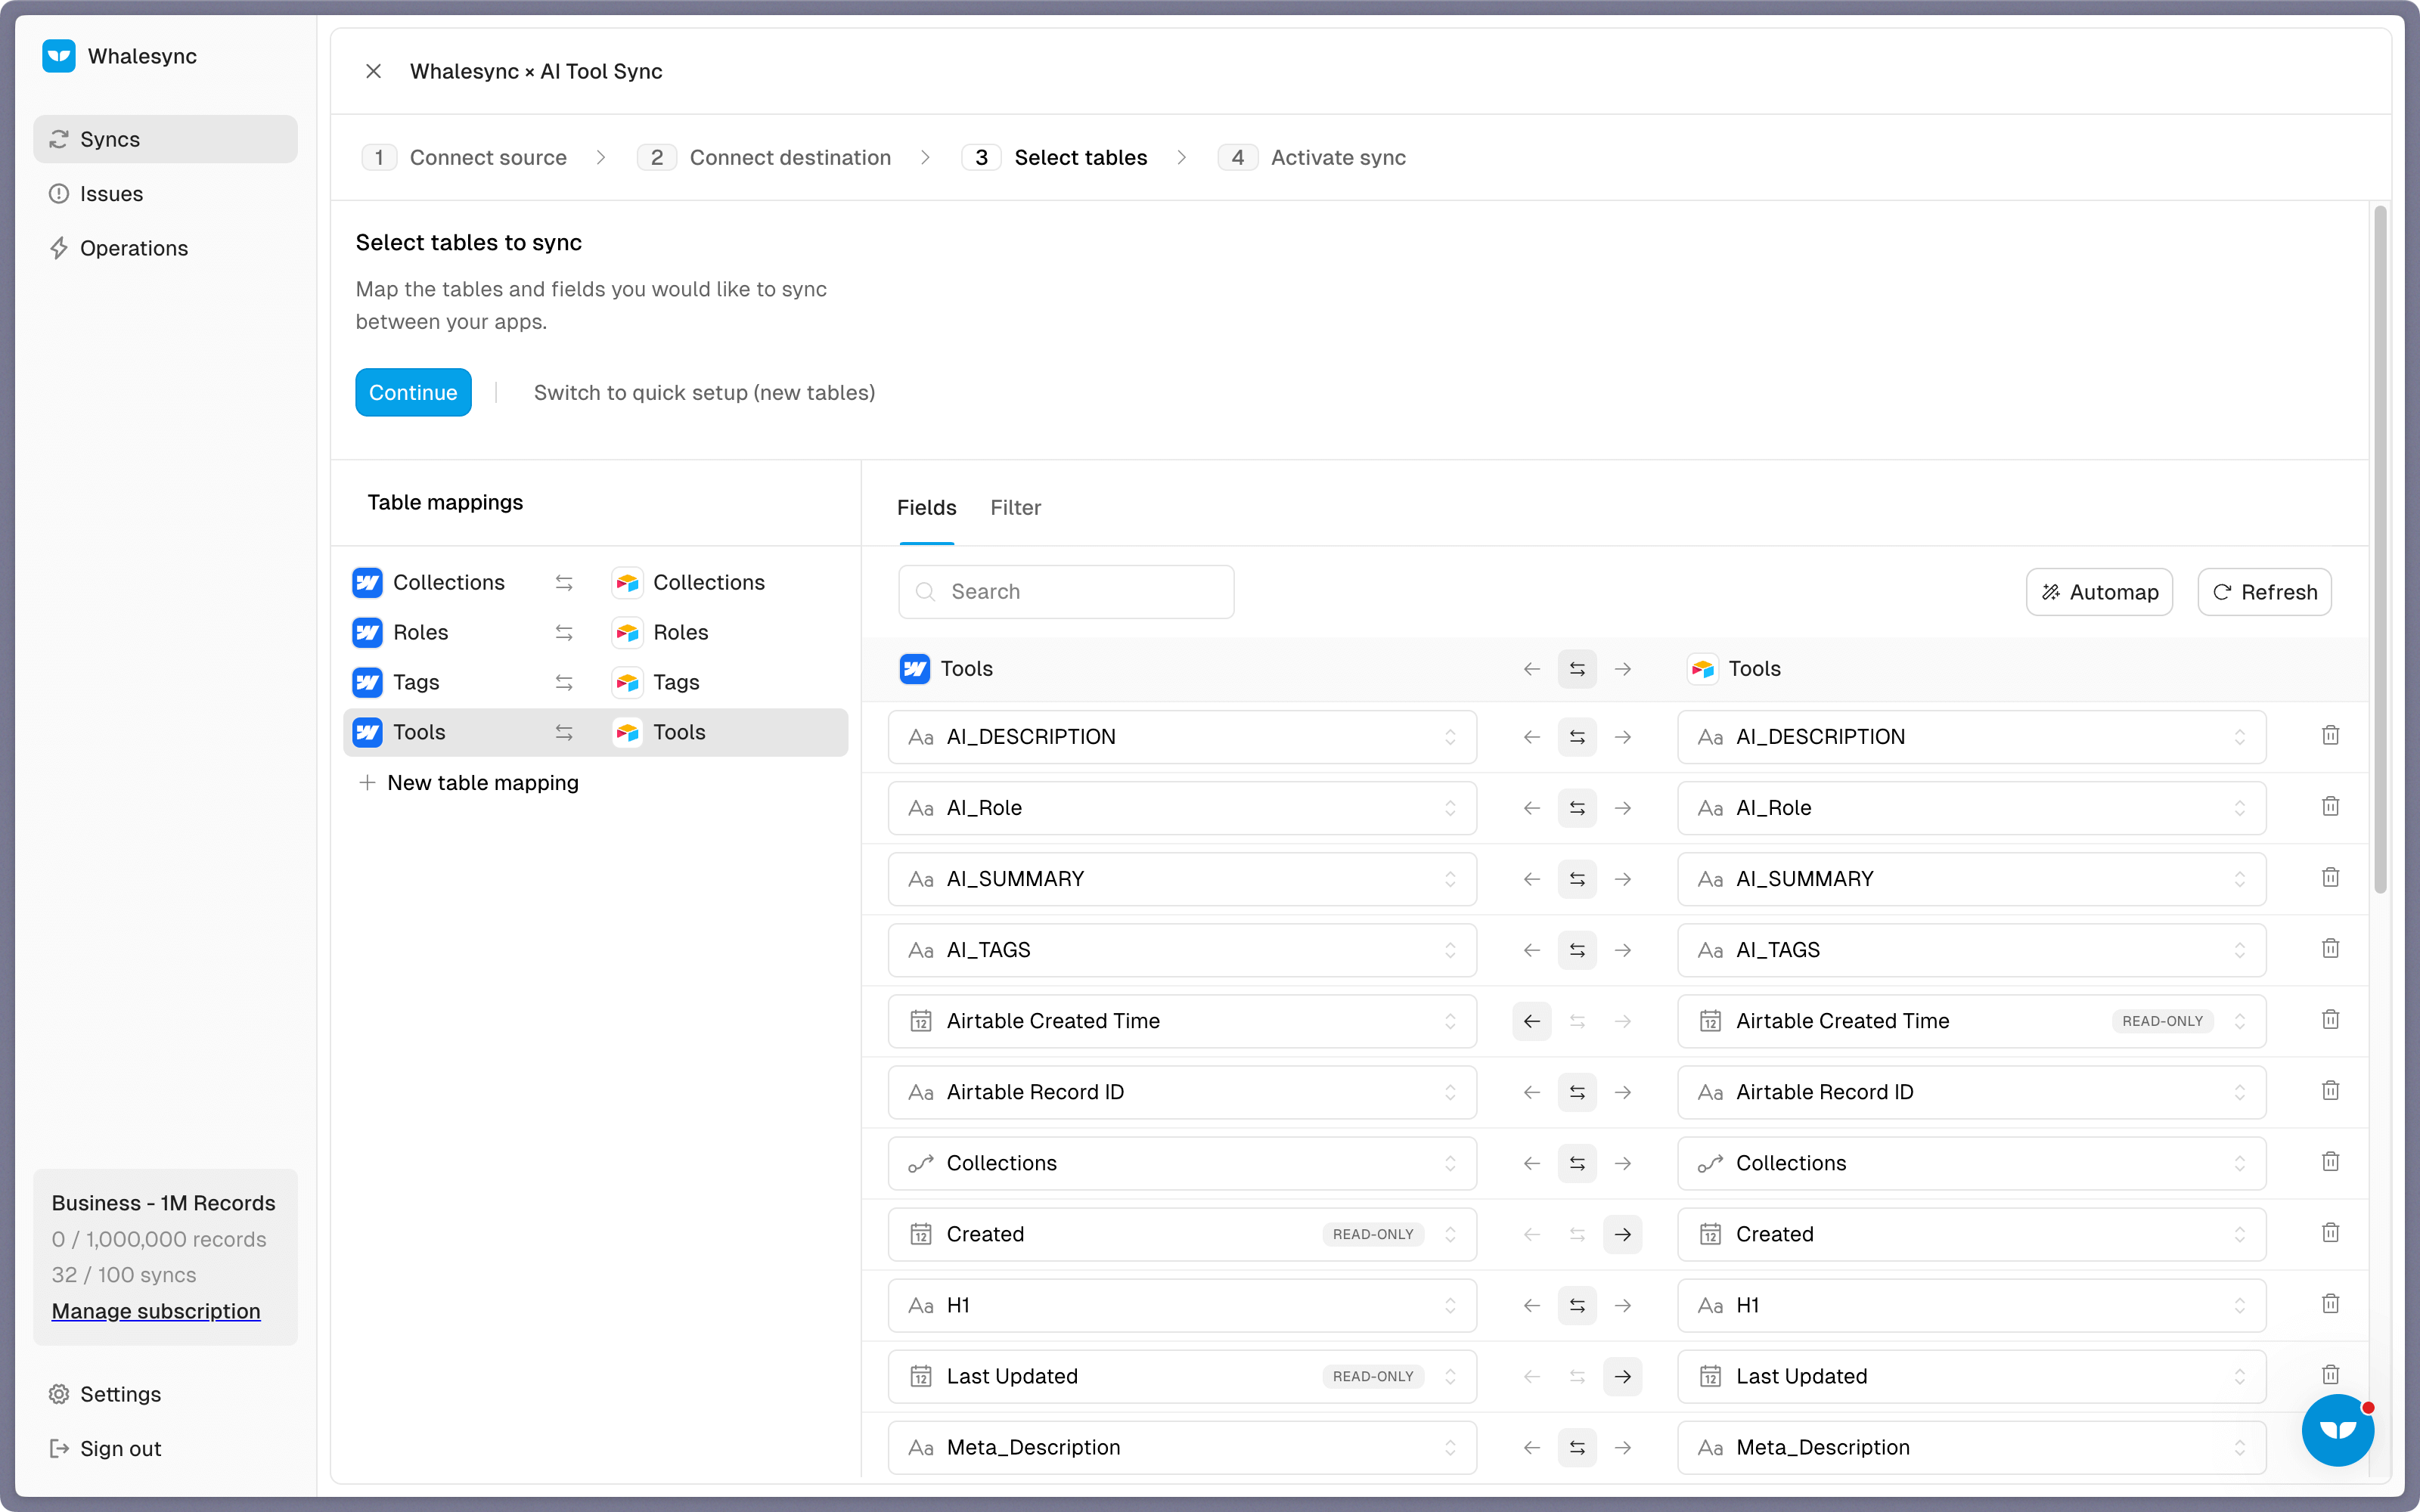
Task: Open the Manage subscription link
Action: coord(156,1311)
